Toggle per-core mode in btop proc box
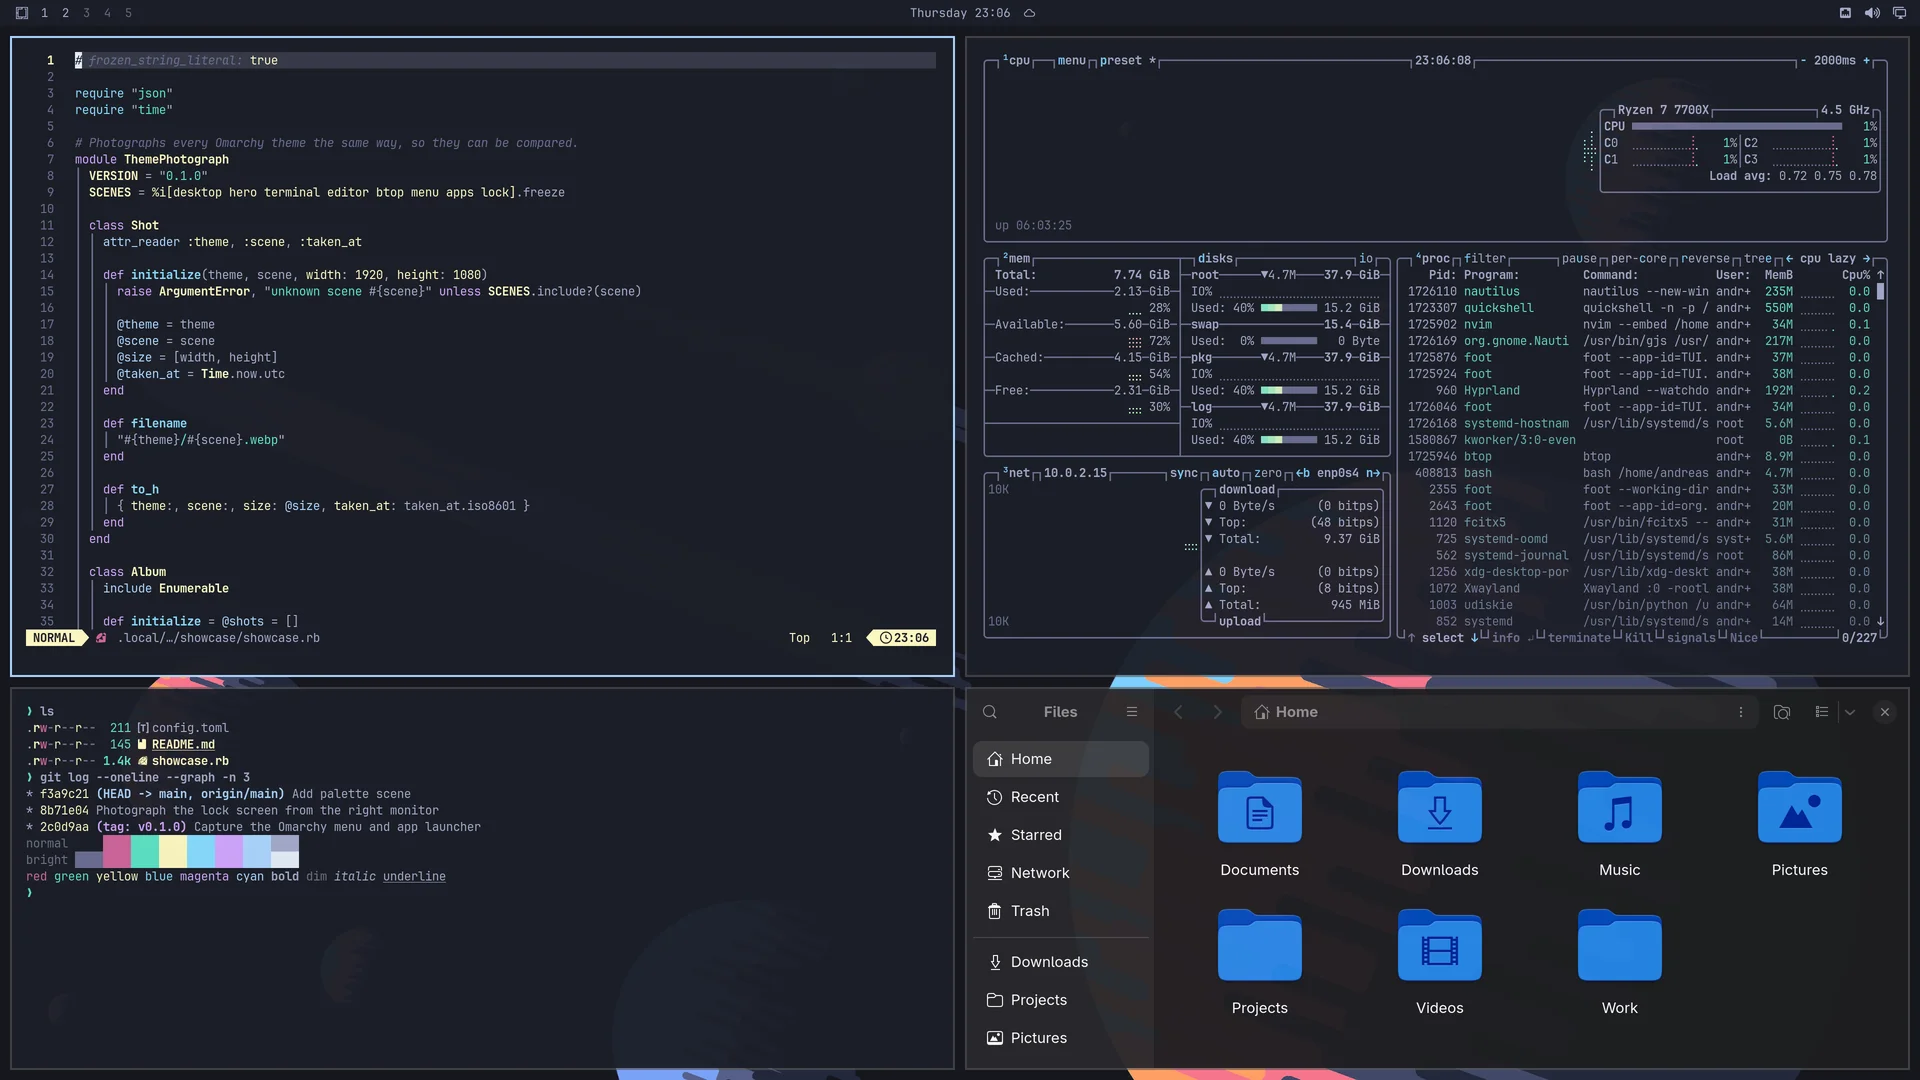This screenshot has width=1920, height=1080. [x=1638, y=258]
